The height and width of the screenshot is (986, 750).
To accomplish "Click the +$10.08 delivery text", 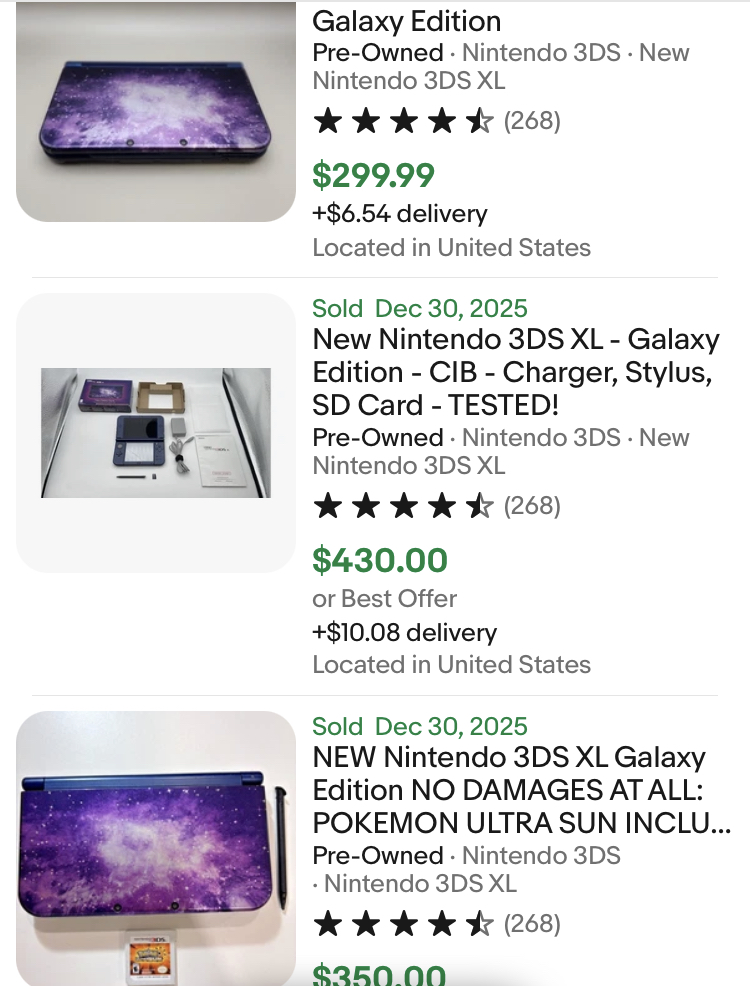I will click(x=405, y=633).
